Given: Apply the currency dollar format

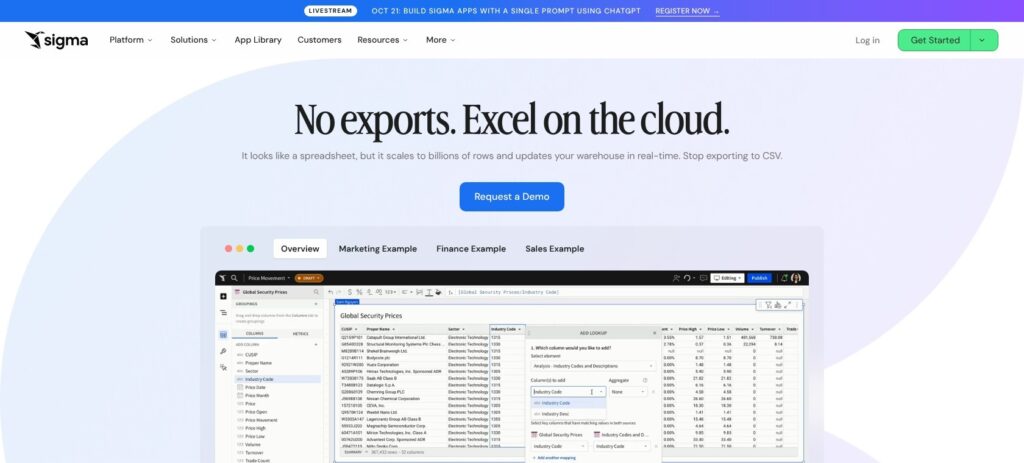Looking at the screenshot, I should point(350,292).
